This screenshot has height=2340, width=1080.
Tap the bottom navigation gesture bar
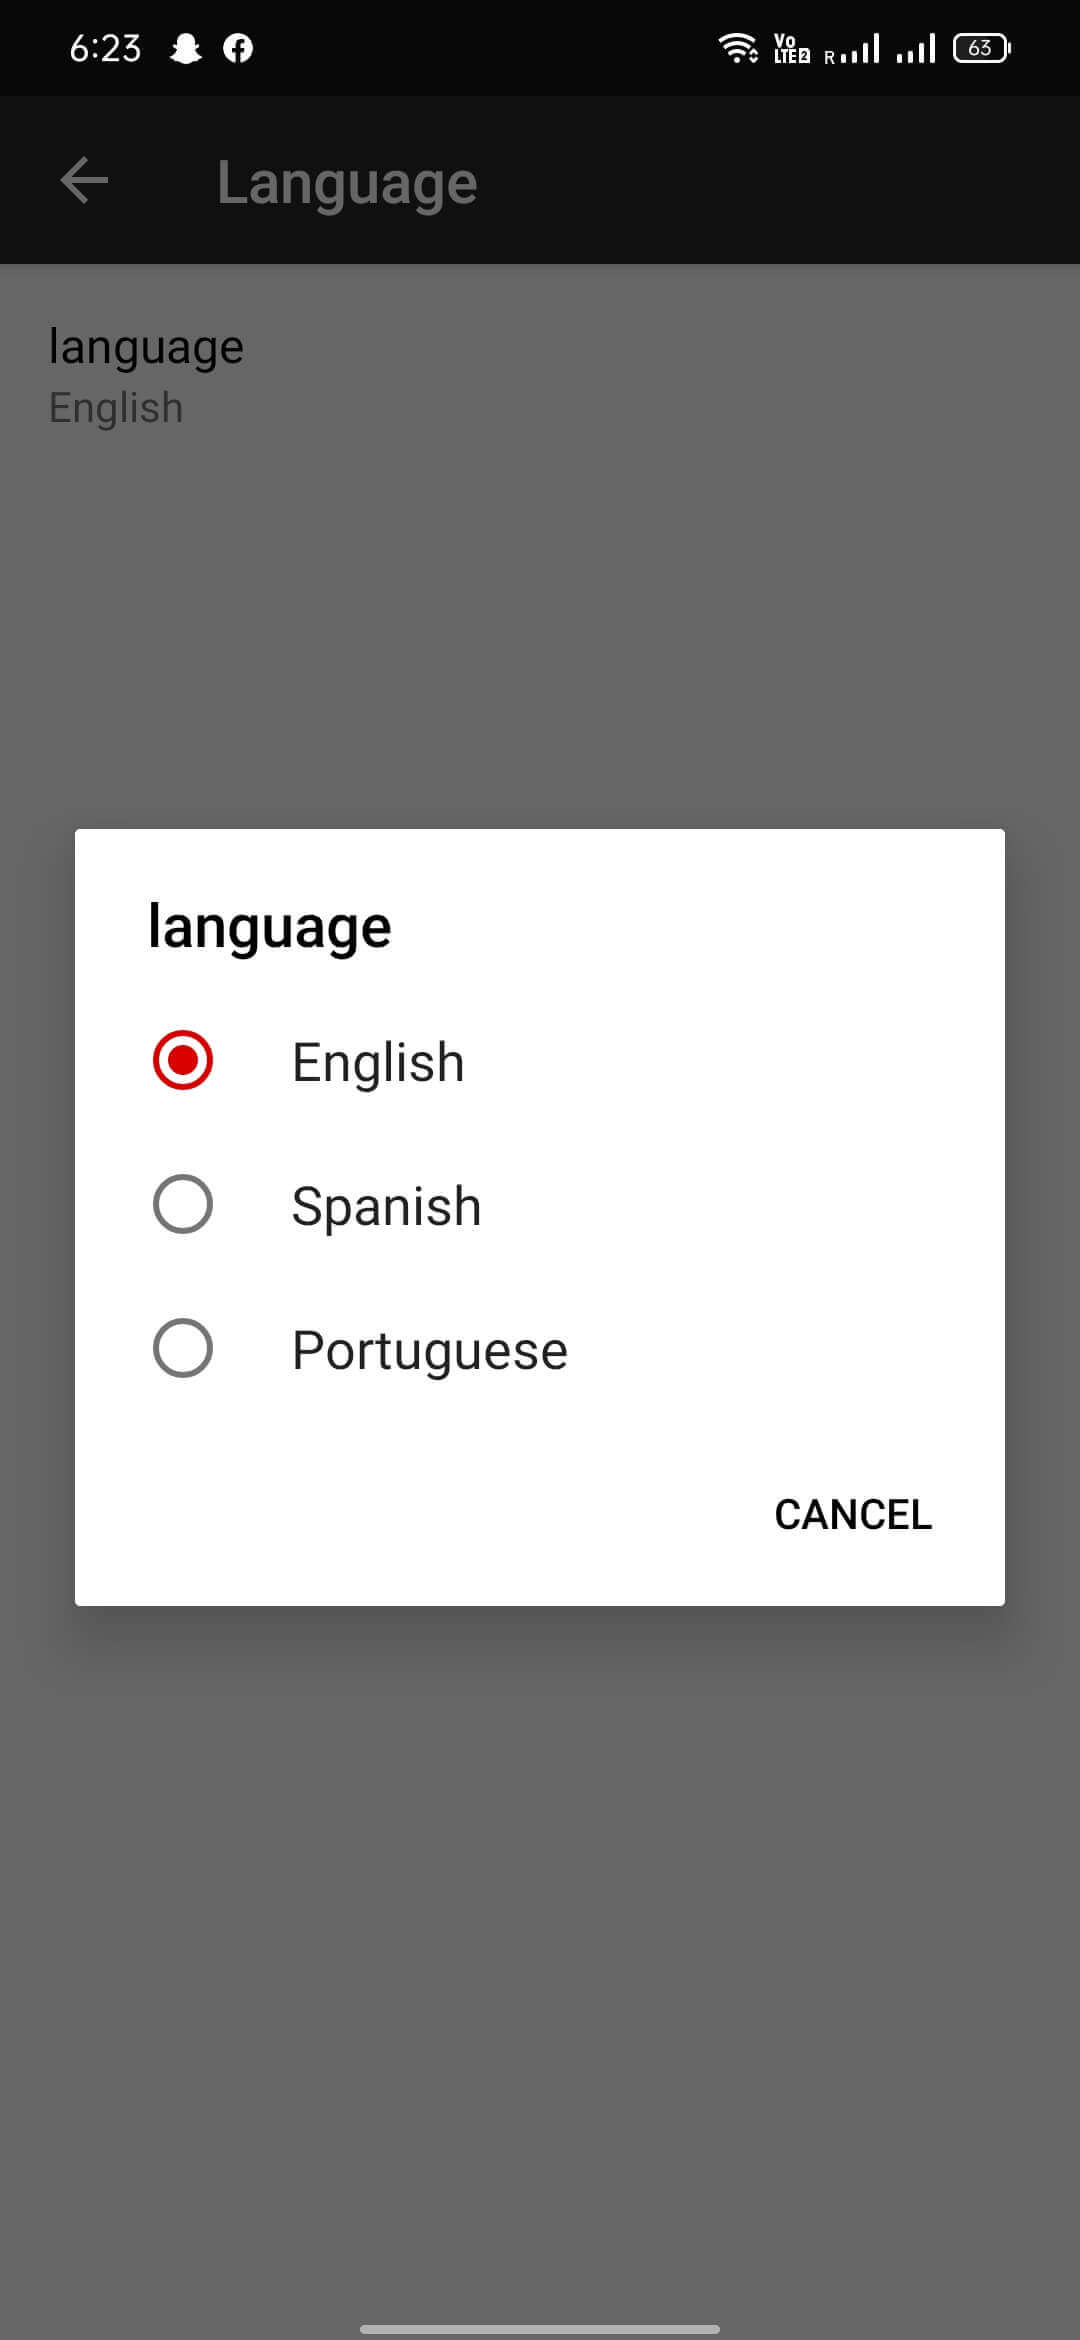coord(540,2329)
